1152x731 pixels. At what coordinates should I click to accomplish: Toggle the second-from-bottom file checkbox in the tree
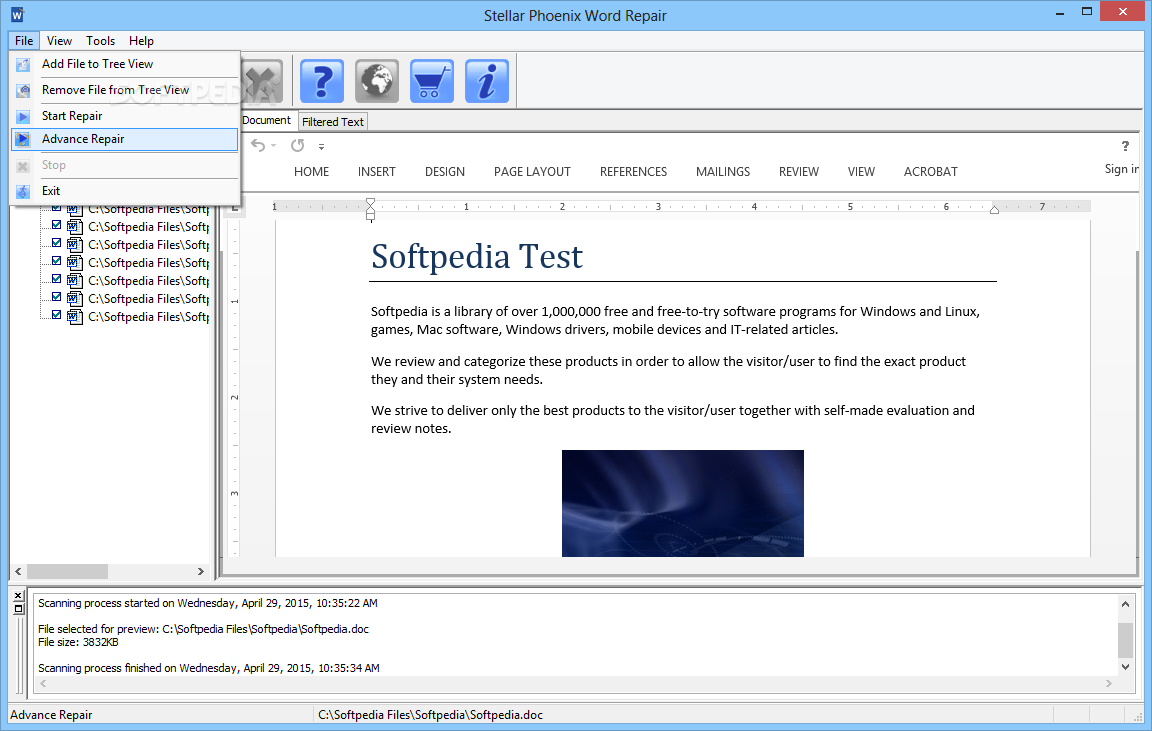[57, 297]
